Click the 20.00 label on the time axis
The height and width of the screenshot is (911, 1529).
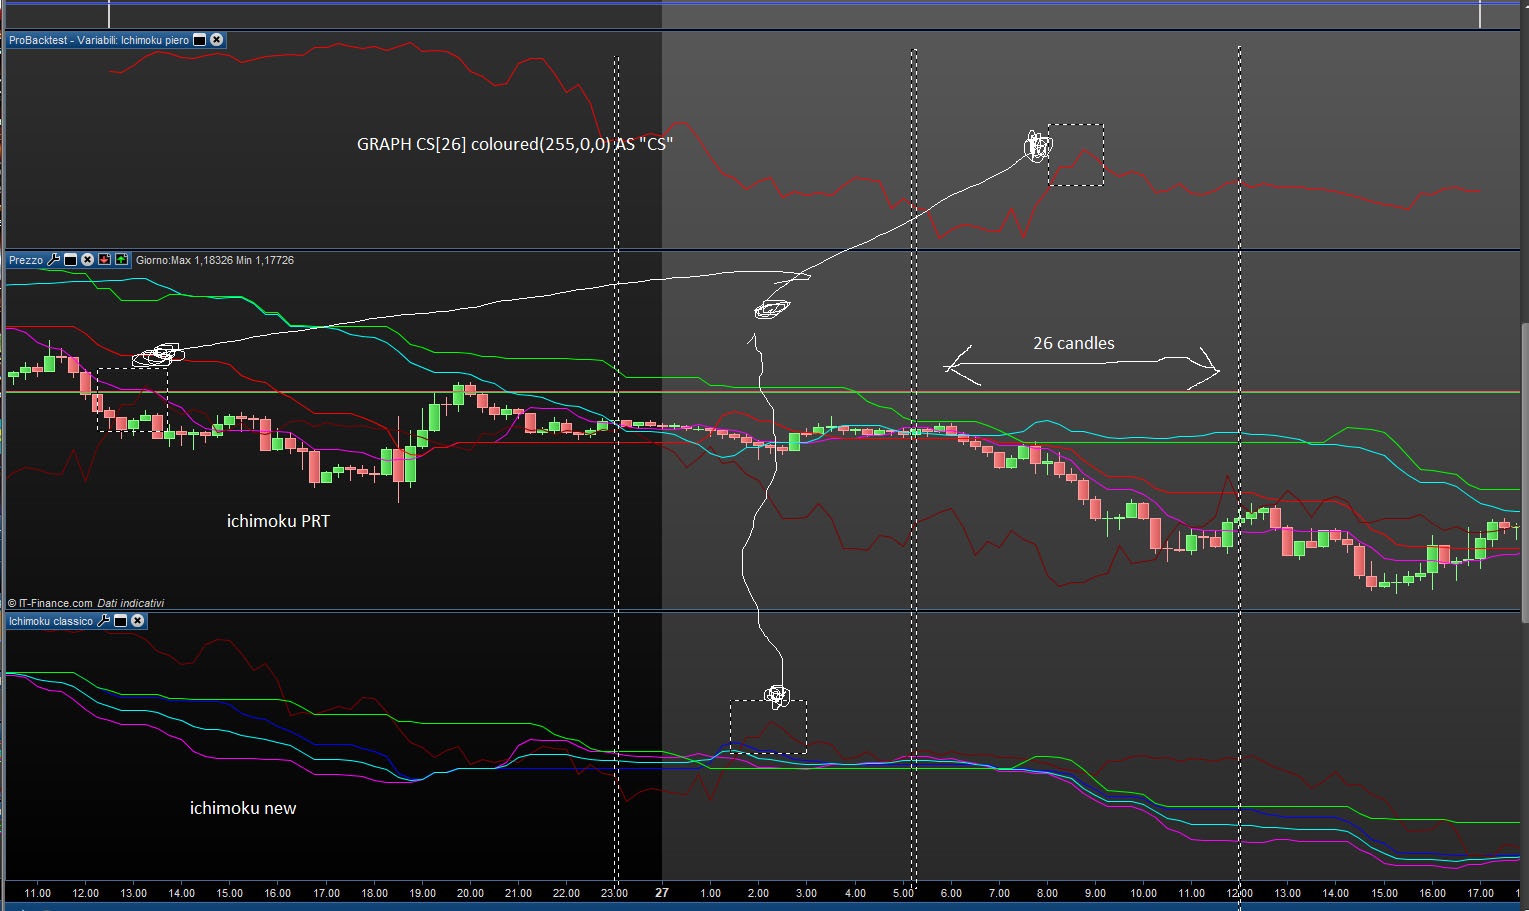(x=470, y=893)
